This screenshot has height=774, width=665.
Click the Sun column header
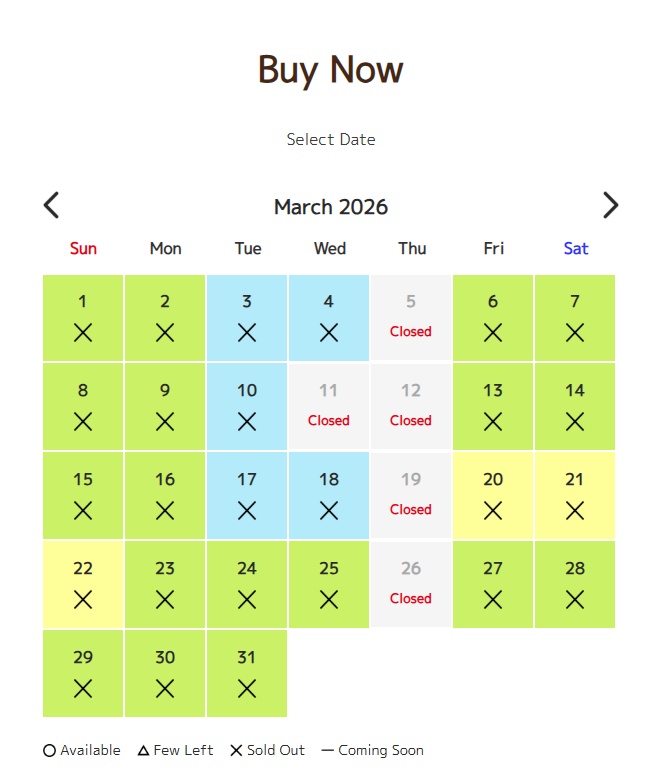83,249
